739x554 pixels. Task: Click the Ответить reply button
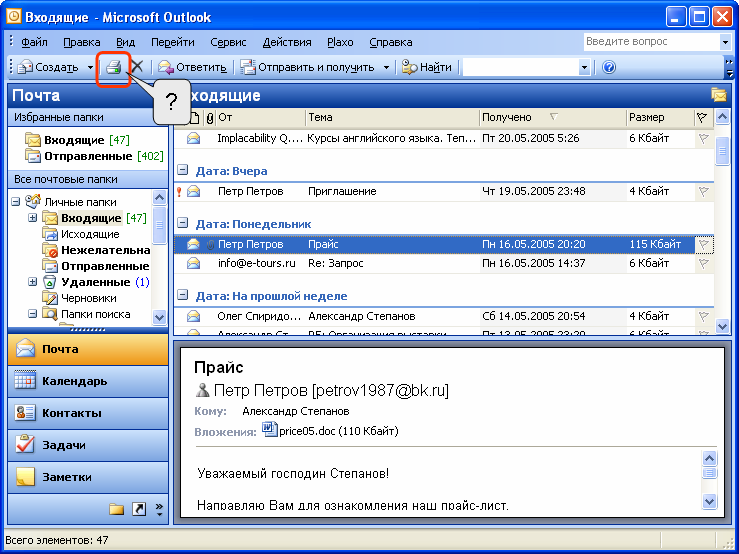click(192, 67)
